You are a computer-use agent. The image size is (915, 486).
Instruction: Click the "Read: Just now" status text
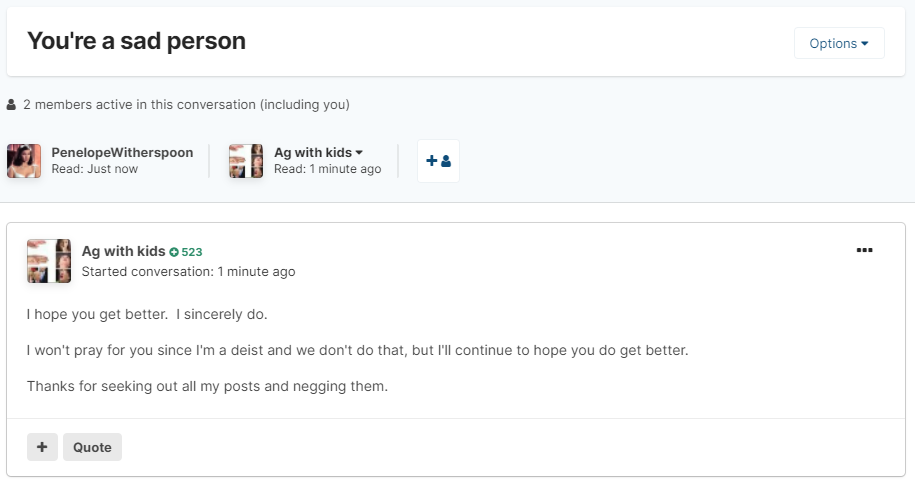tap(95, 169)
